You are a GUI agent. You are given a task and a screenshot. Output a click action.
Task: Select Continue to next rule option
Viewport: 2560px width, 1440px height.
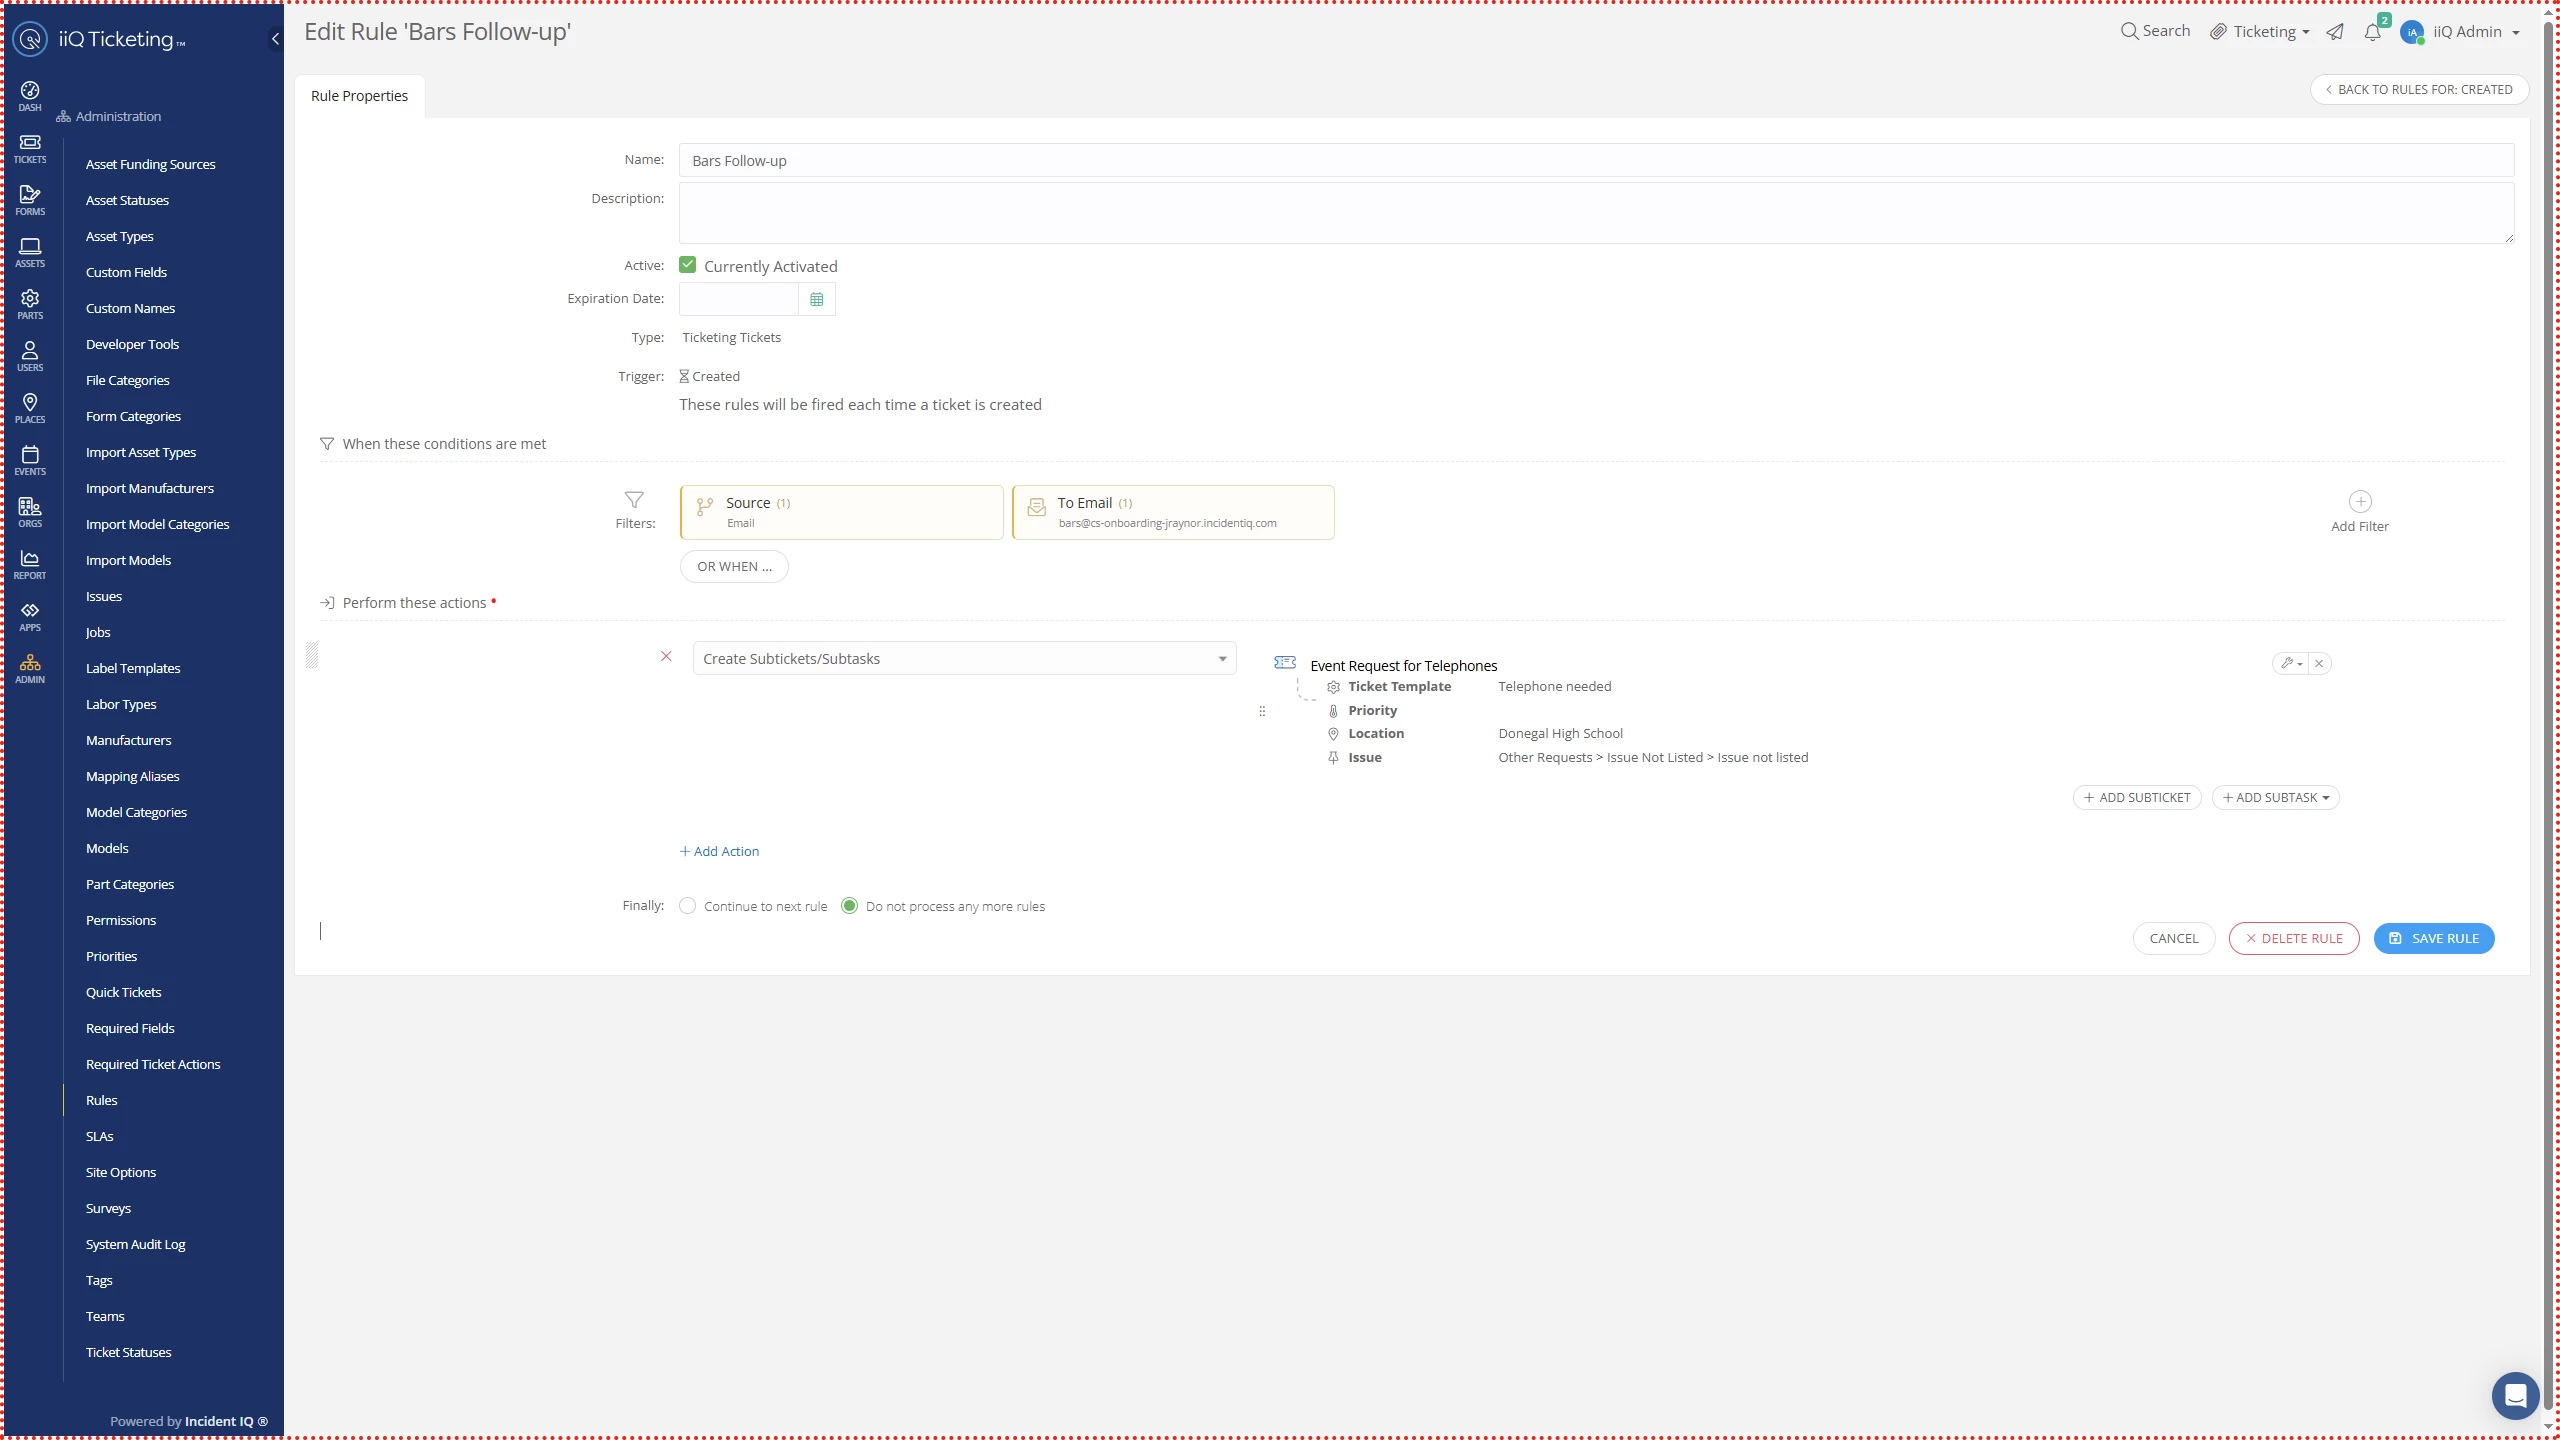pos(688,906)
